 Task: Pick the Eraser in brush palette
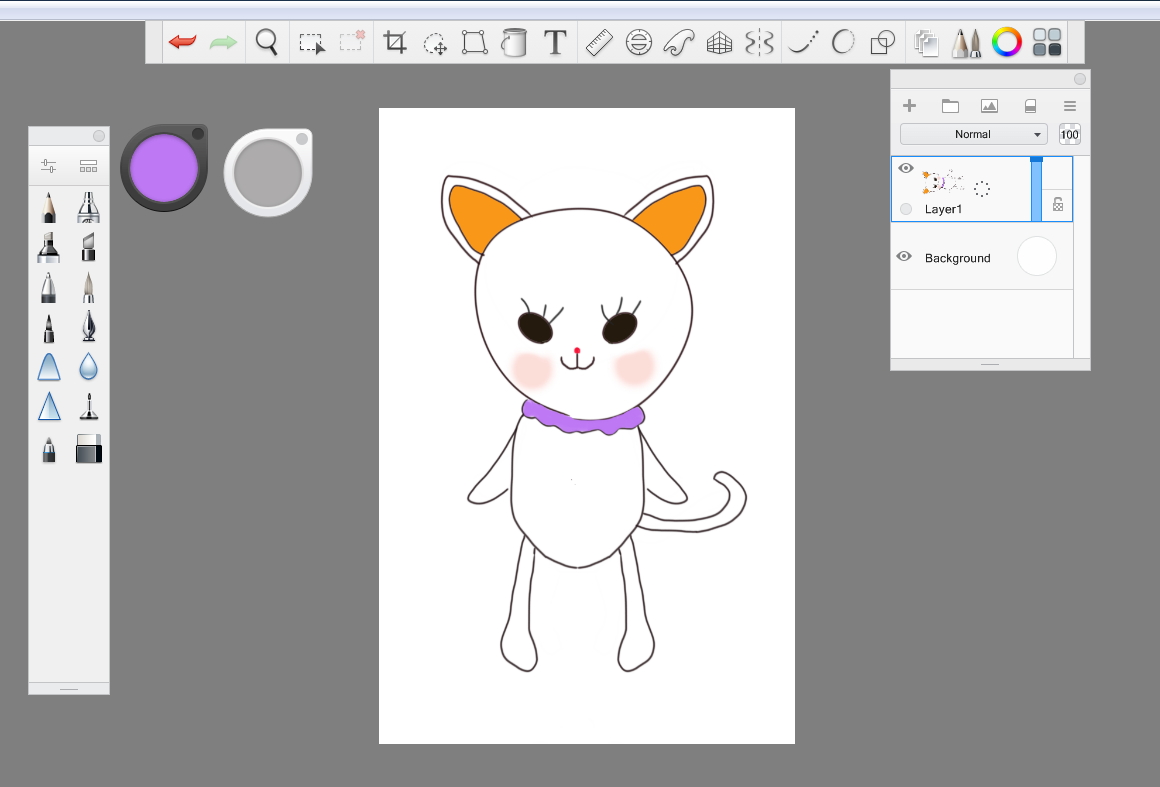(x=89, y=448)
